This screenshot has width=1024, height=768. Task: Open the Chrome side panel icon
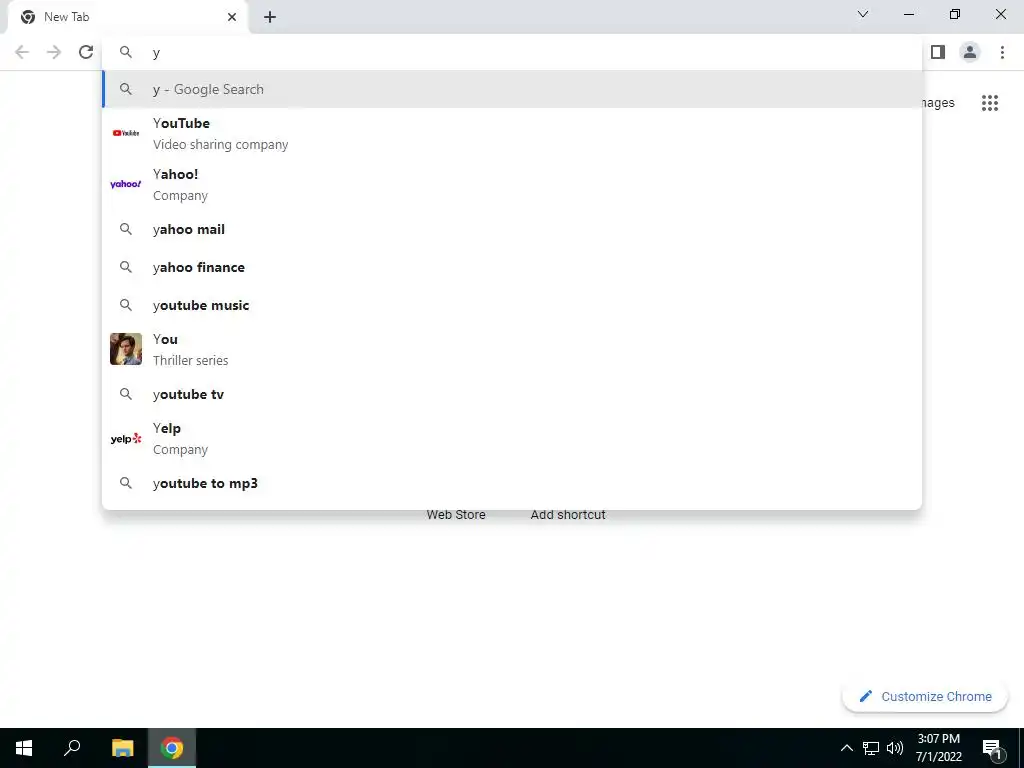[x=938, y=52]
